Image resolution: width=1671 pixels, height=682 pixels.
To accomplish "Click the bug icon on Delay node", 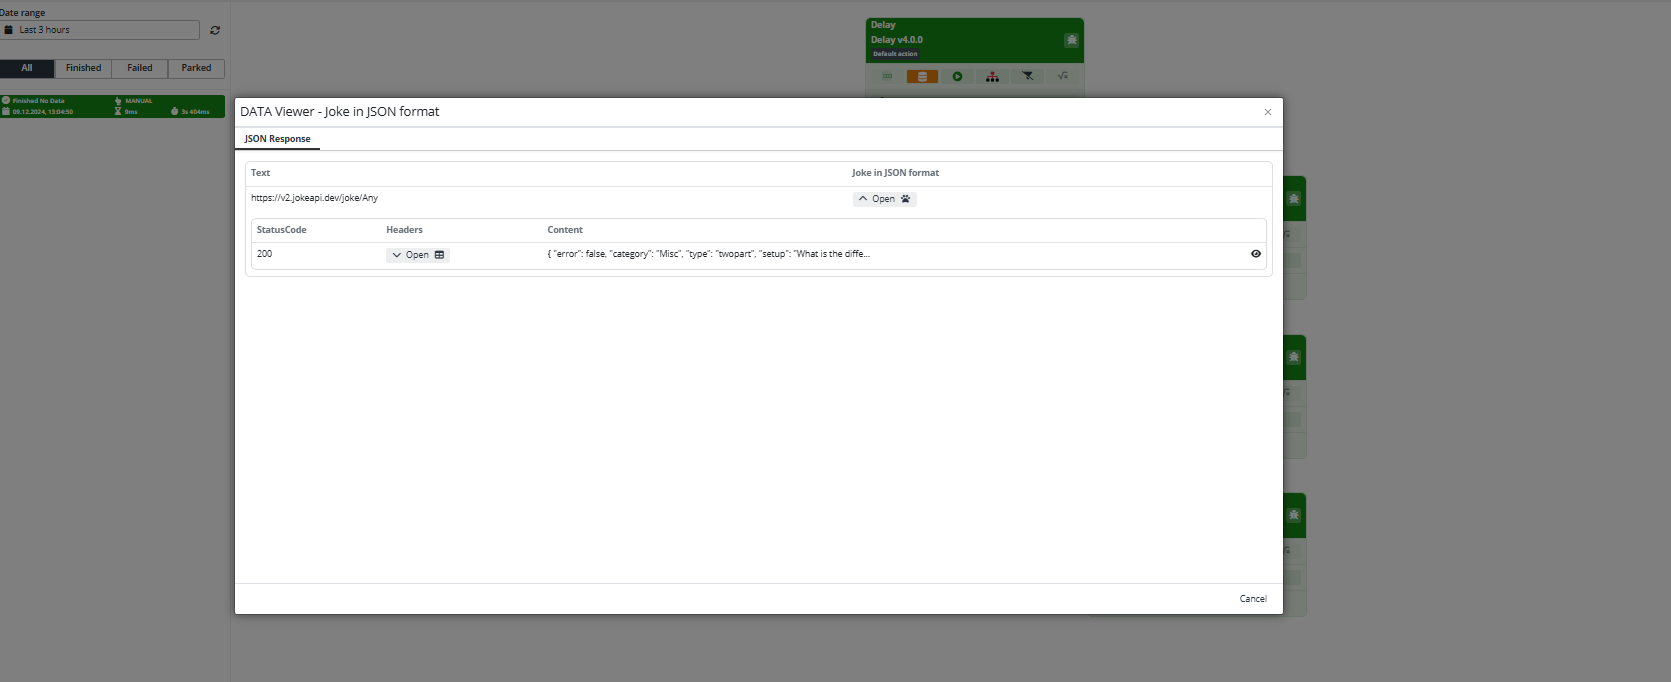I will pos(1071,40).
